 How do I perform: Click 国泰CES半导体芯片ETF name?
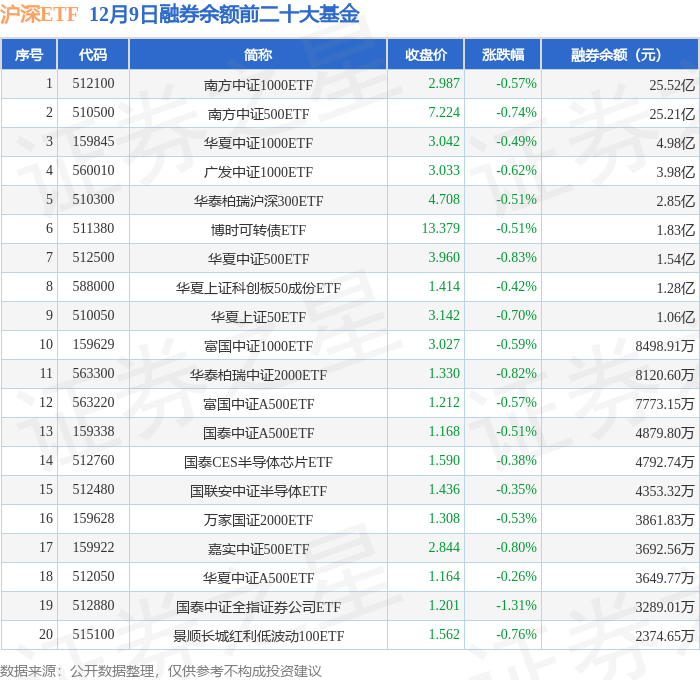[258, 462]
